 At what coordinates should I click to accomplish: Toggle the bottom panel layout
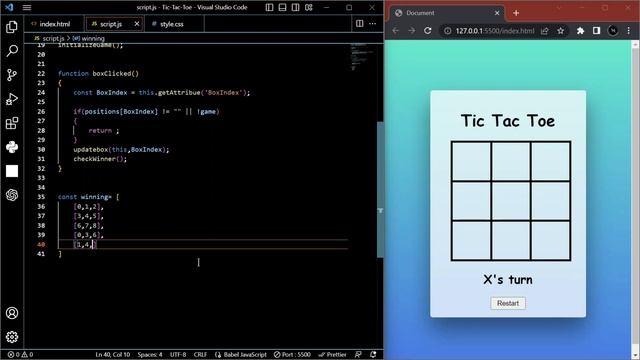282,7
